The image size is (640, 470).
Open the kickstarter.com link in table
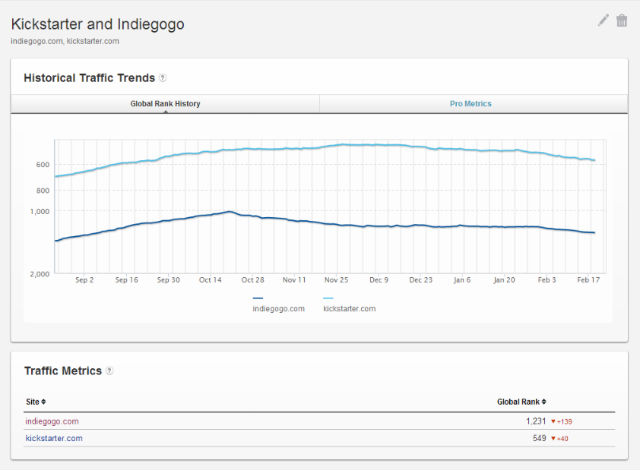54,438
